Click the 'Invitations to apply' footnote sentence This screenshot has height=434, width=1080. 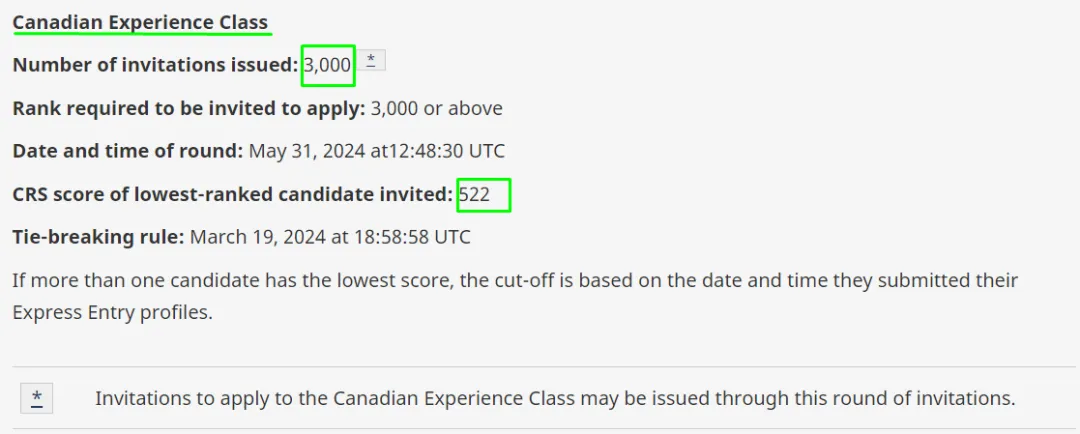(x=555, y=398)
